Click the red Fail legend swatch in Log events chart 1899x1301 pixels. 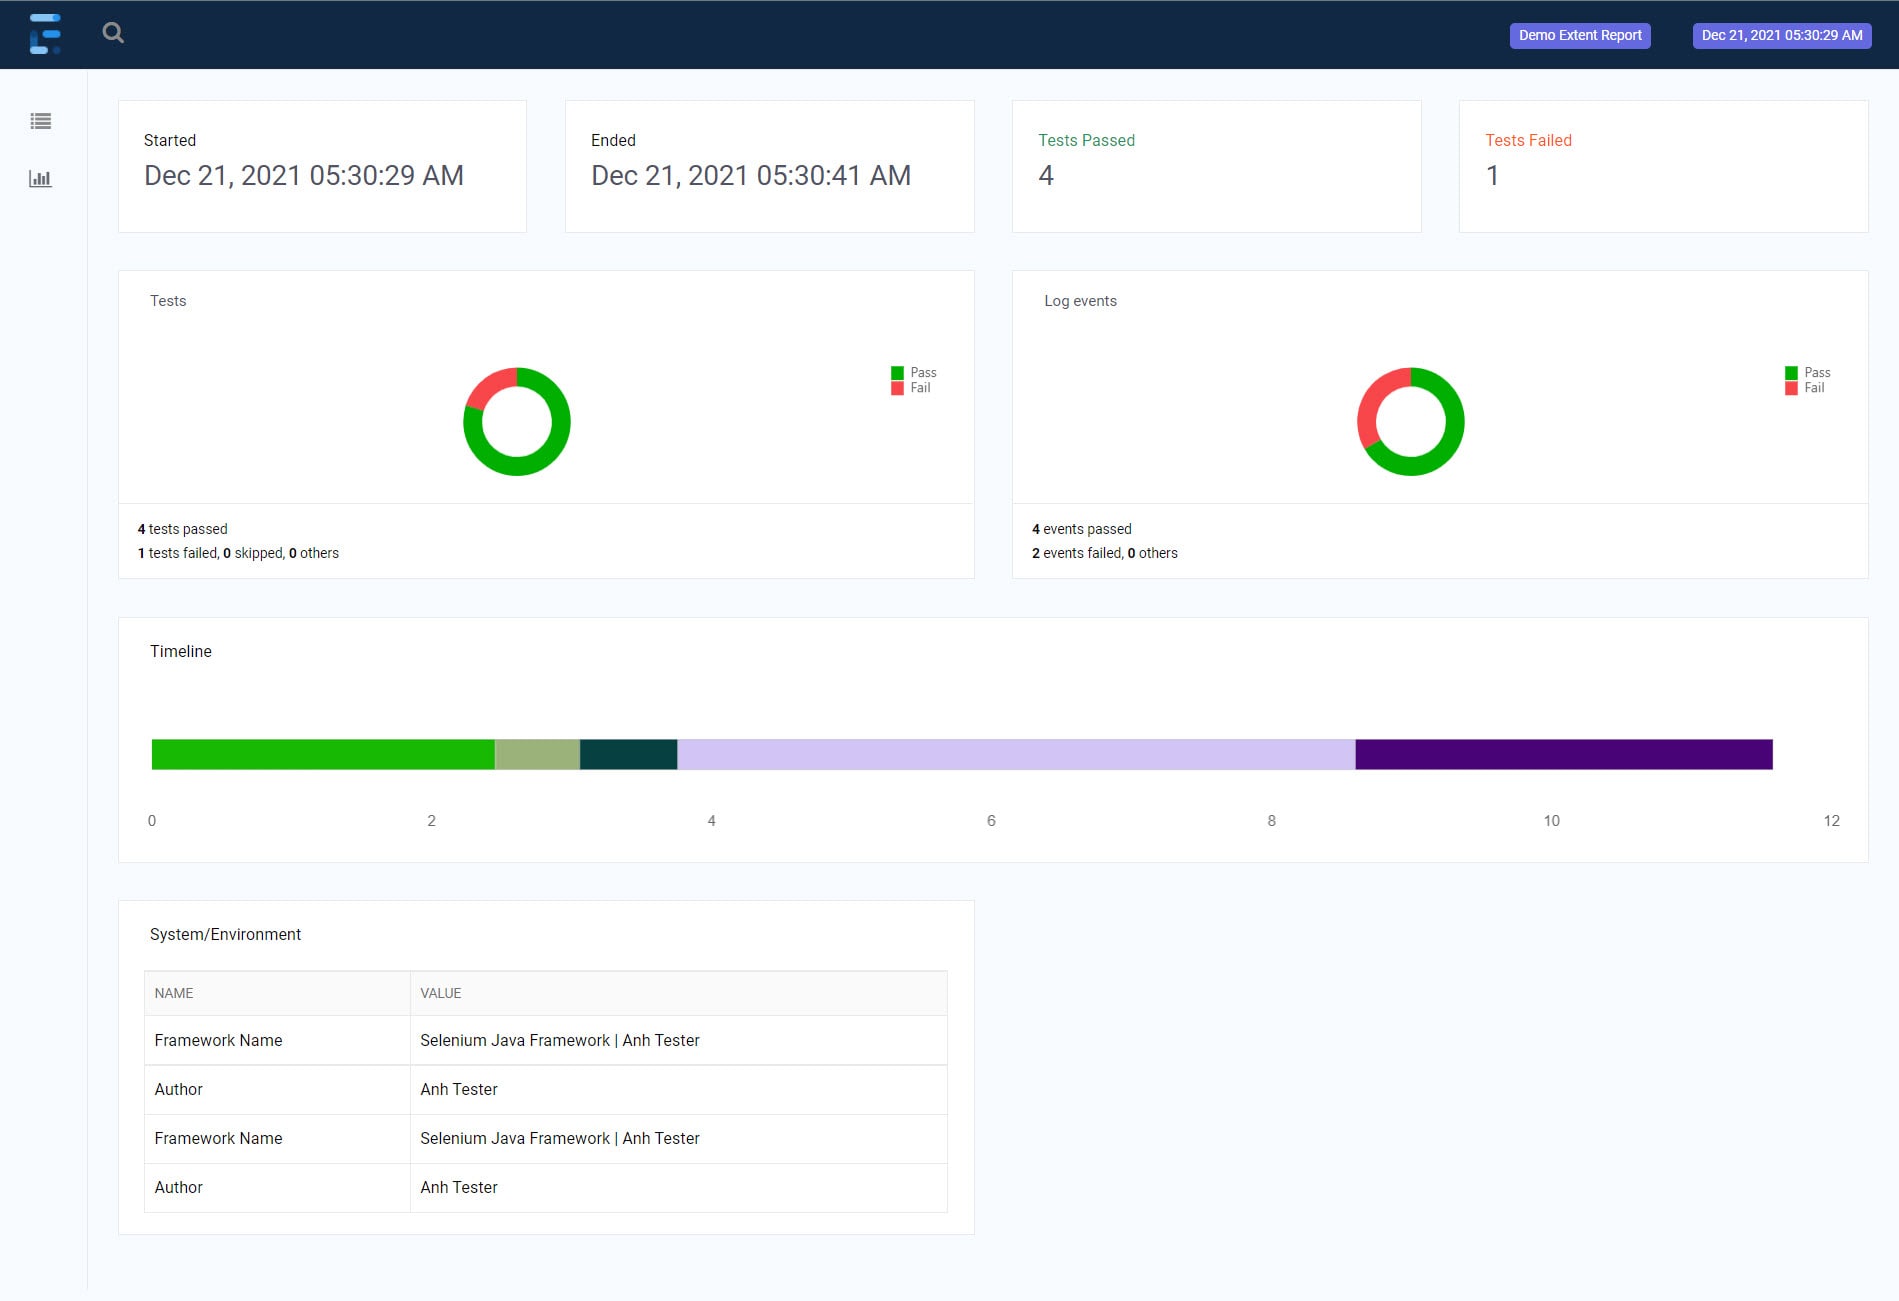pos(1791,388)
